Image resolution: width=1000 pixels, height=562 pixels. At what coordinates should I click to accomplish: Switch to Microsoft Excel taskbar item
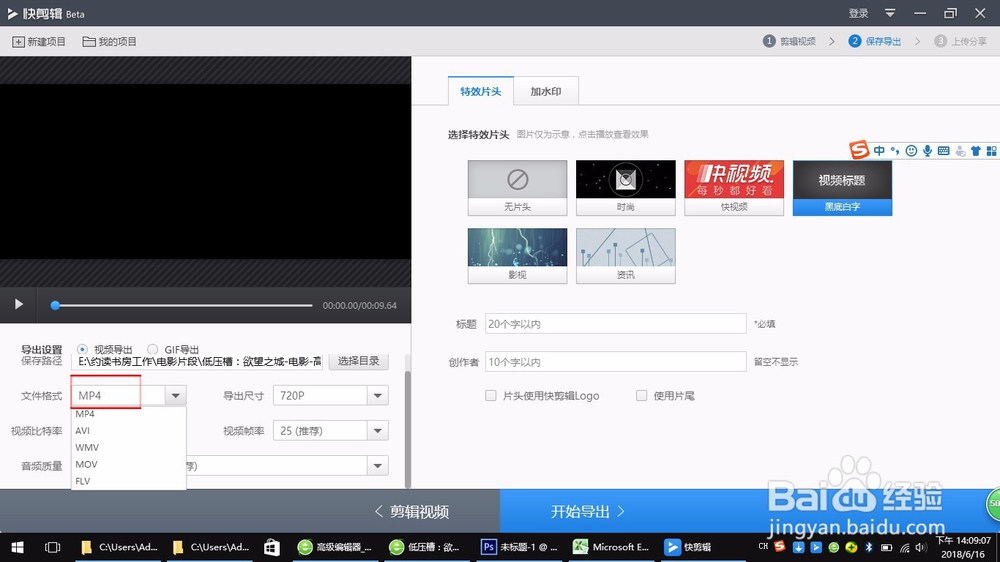(x=612, y=547)
